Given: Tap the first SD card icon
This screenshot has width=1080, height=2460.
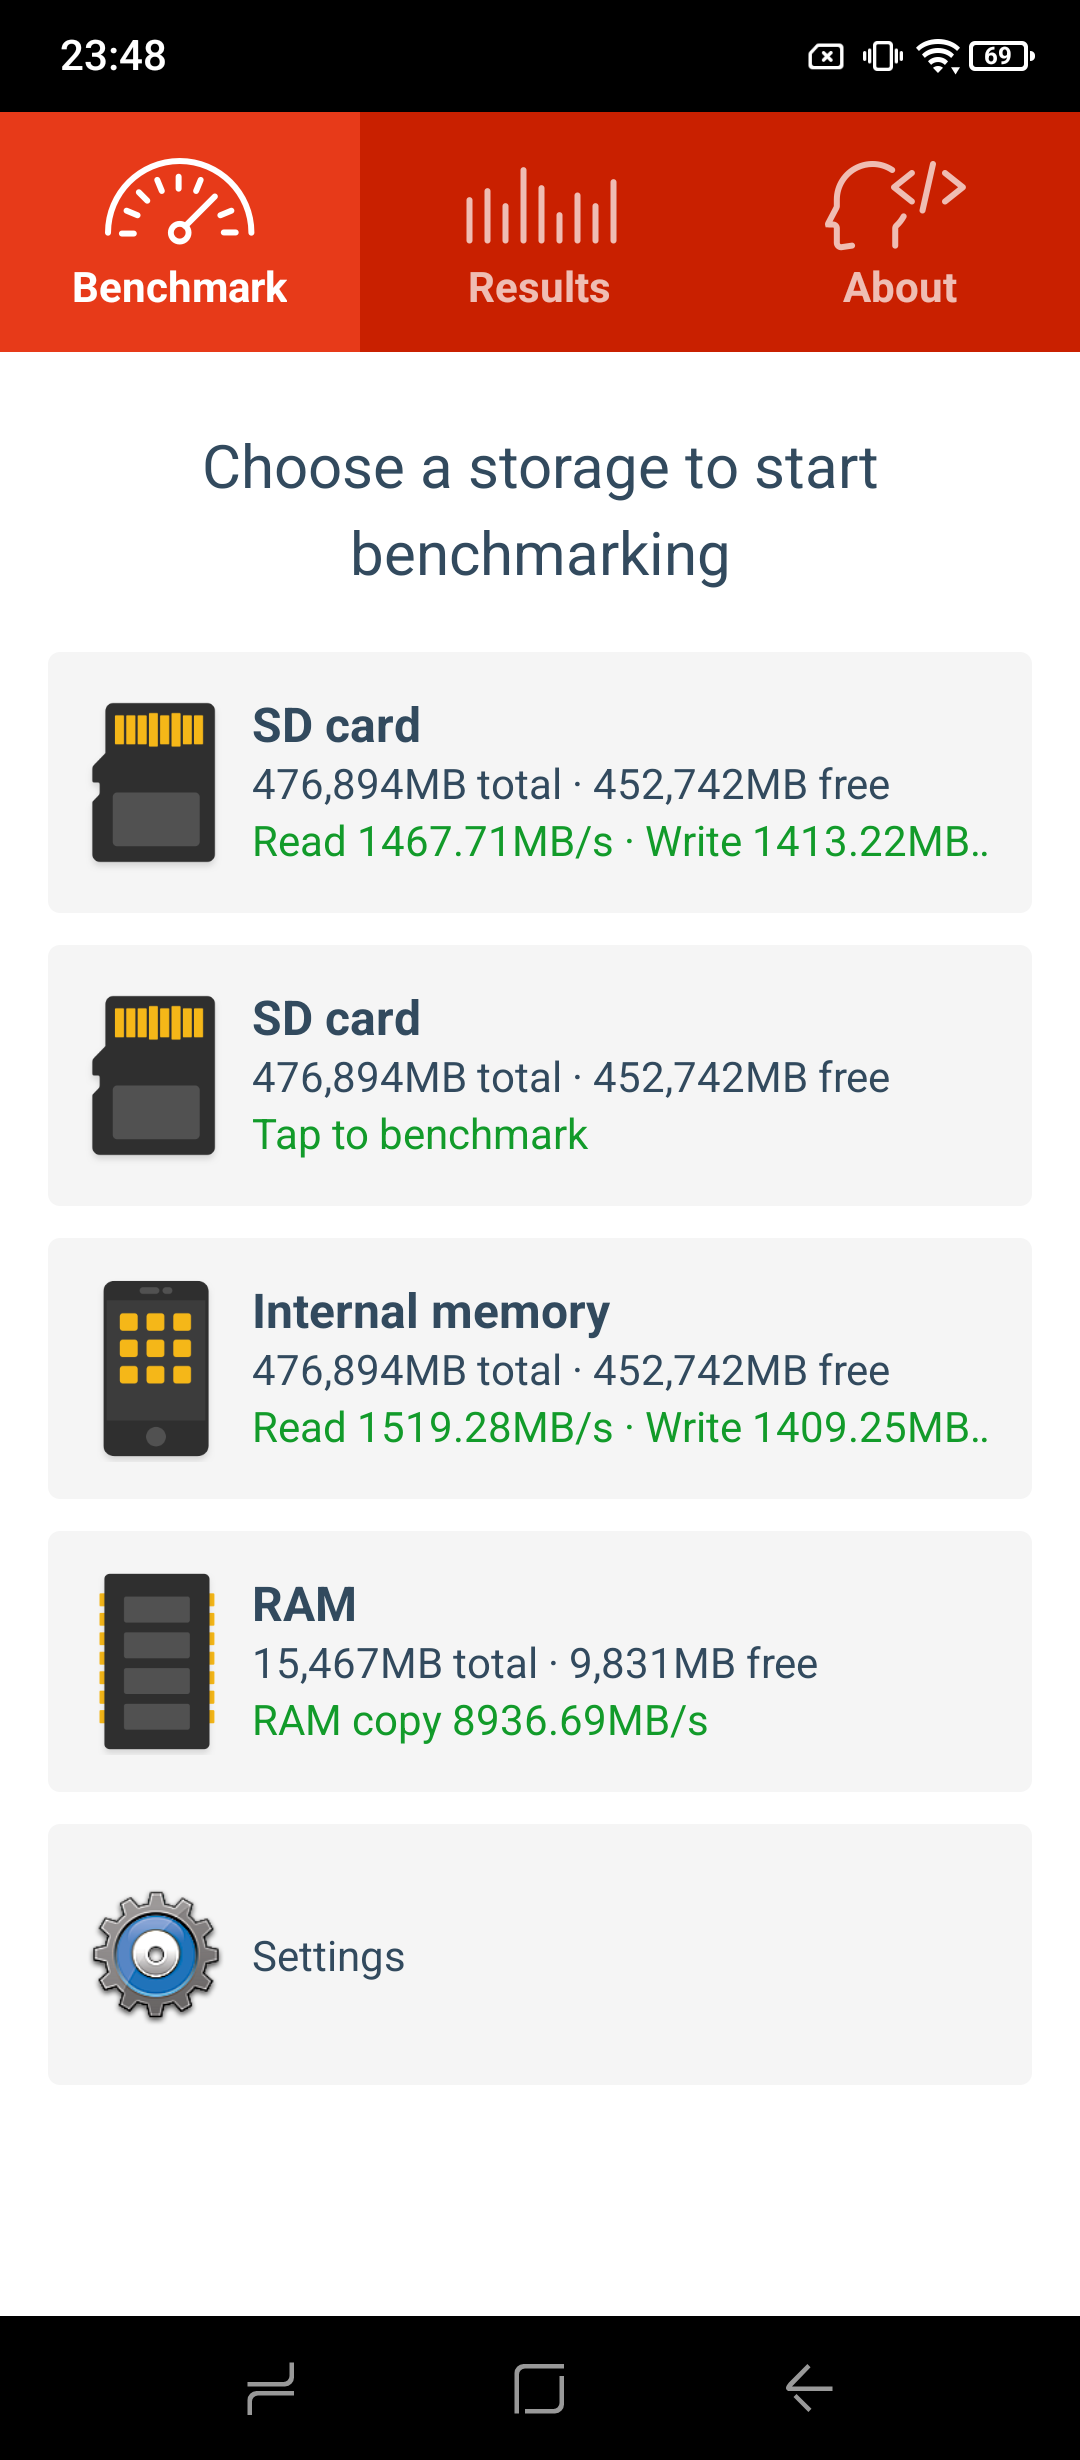Looking at the screenshot, I should click(x=154, y=782).
